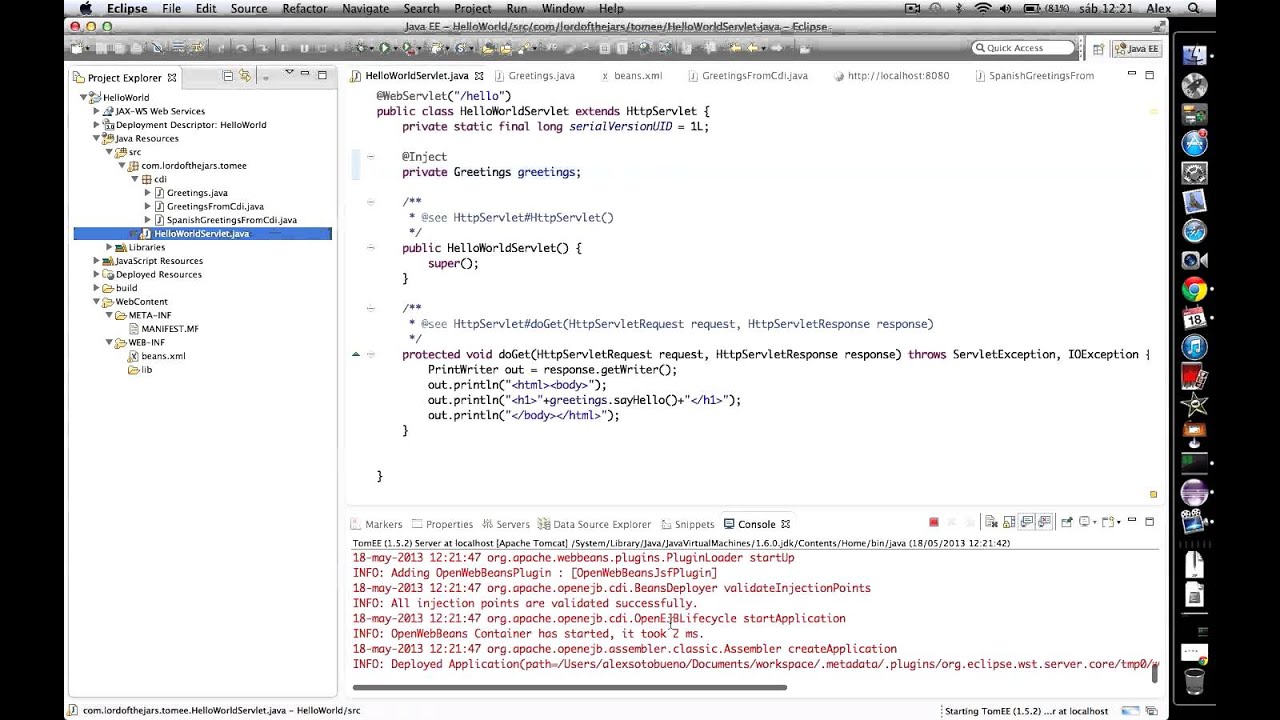Terminate the server with the red stop icon

[x=934, y=522]
